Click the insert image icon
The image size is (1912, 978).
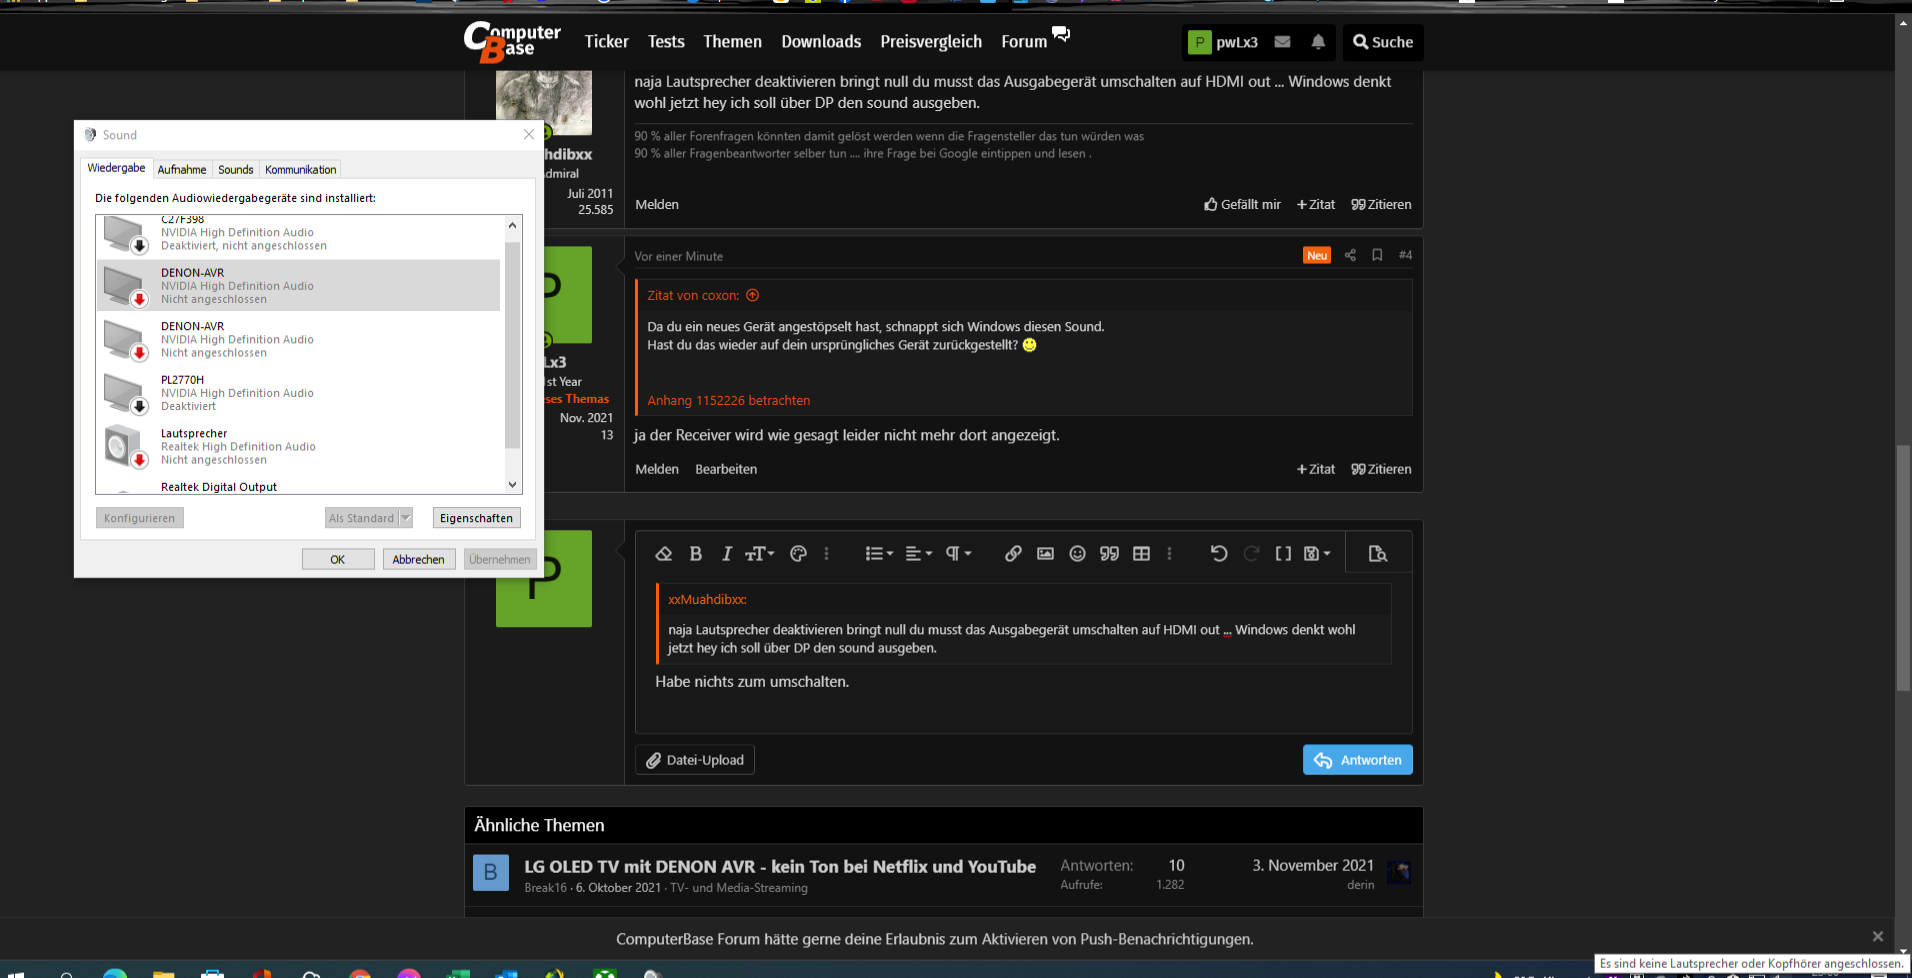tap(1045, 554)
